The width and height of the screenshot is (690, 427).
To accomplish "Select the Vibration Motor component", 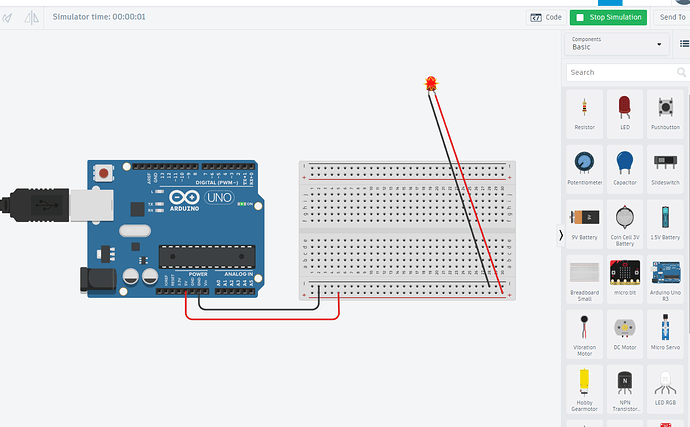I will (584, 334).
